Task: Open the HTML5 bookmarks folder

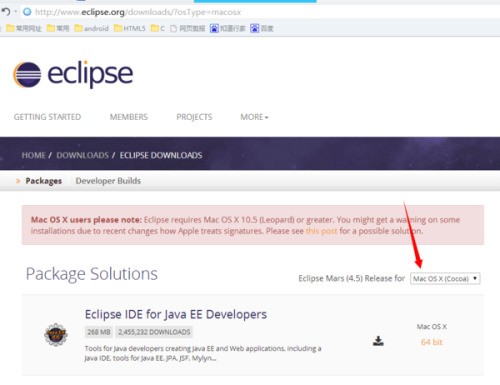Action: pyautogui.click(x=129, y=28)
